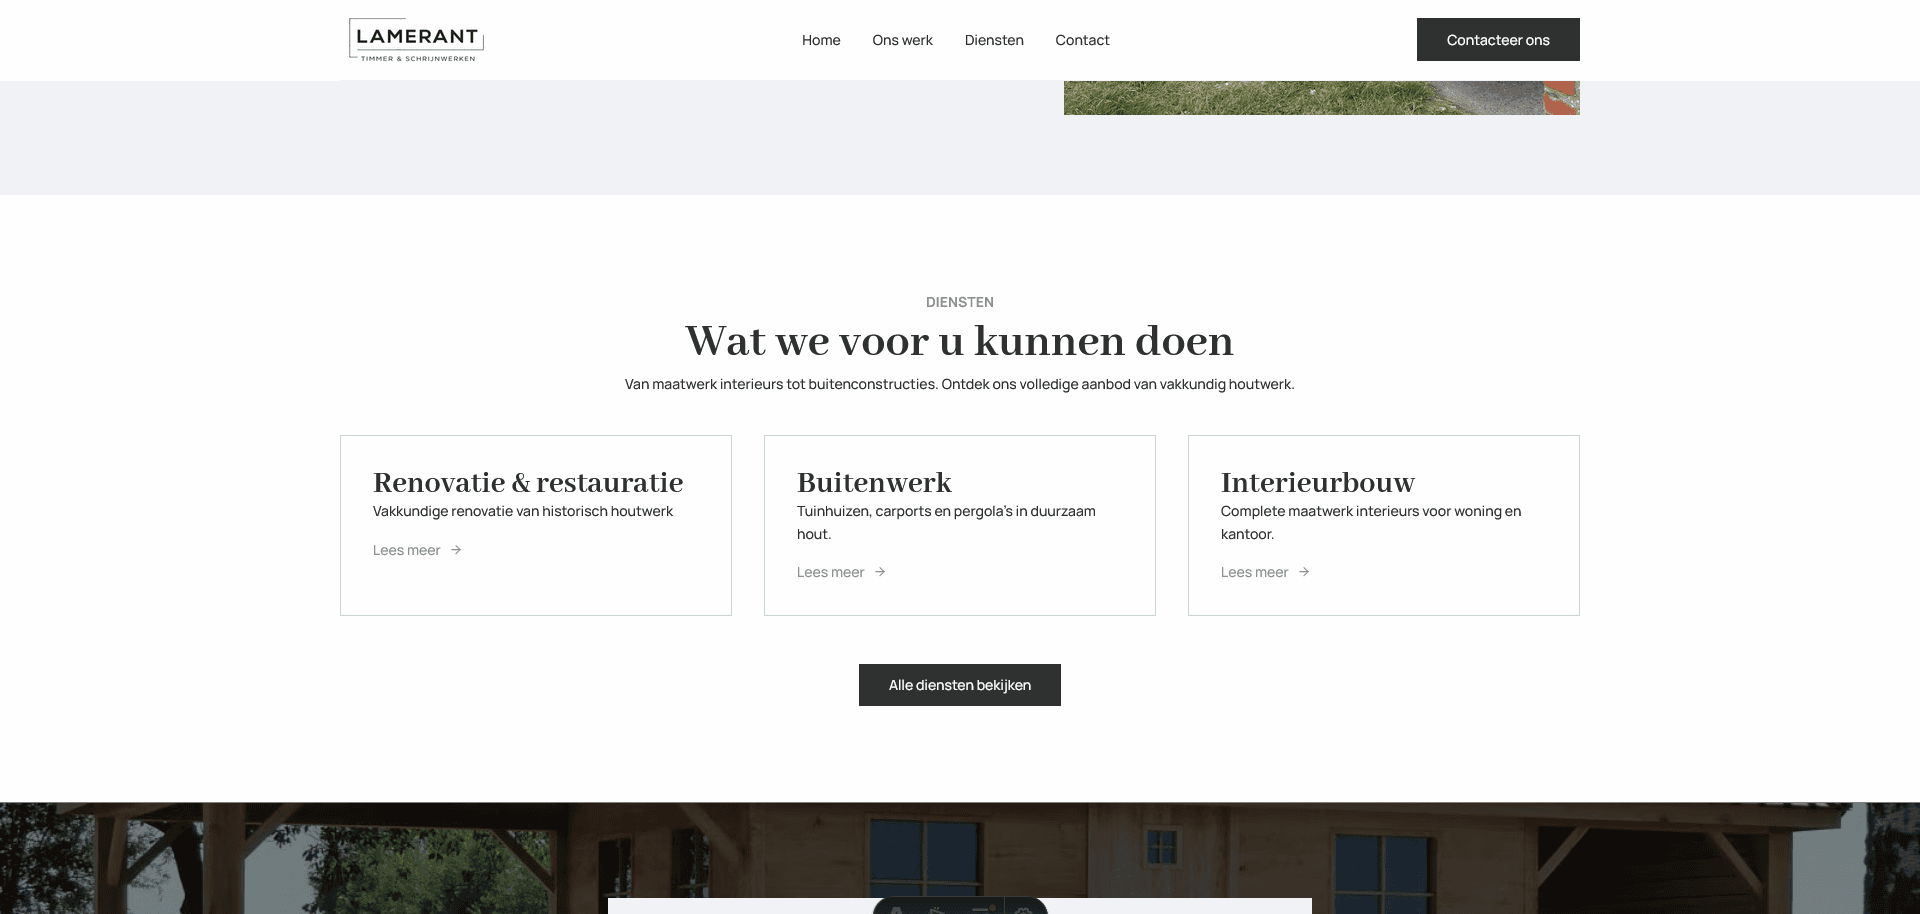
Task: Navigate to Diensten
Action: click(993, 40)
